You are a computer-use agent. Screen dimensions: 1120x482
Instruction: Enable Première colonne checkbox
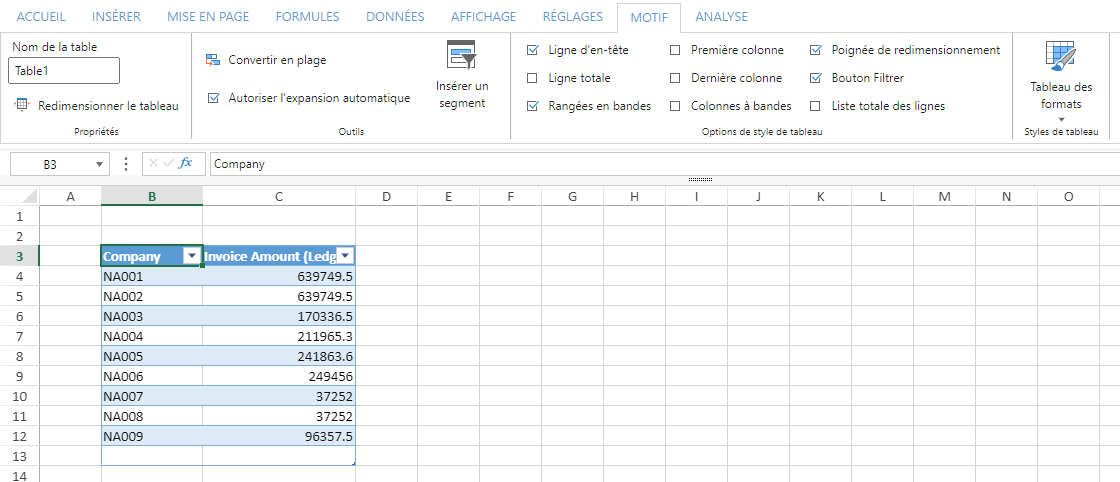click(x=675, y=50)
